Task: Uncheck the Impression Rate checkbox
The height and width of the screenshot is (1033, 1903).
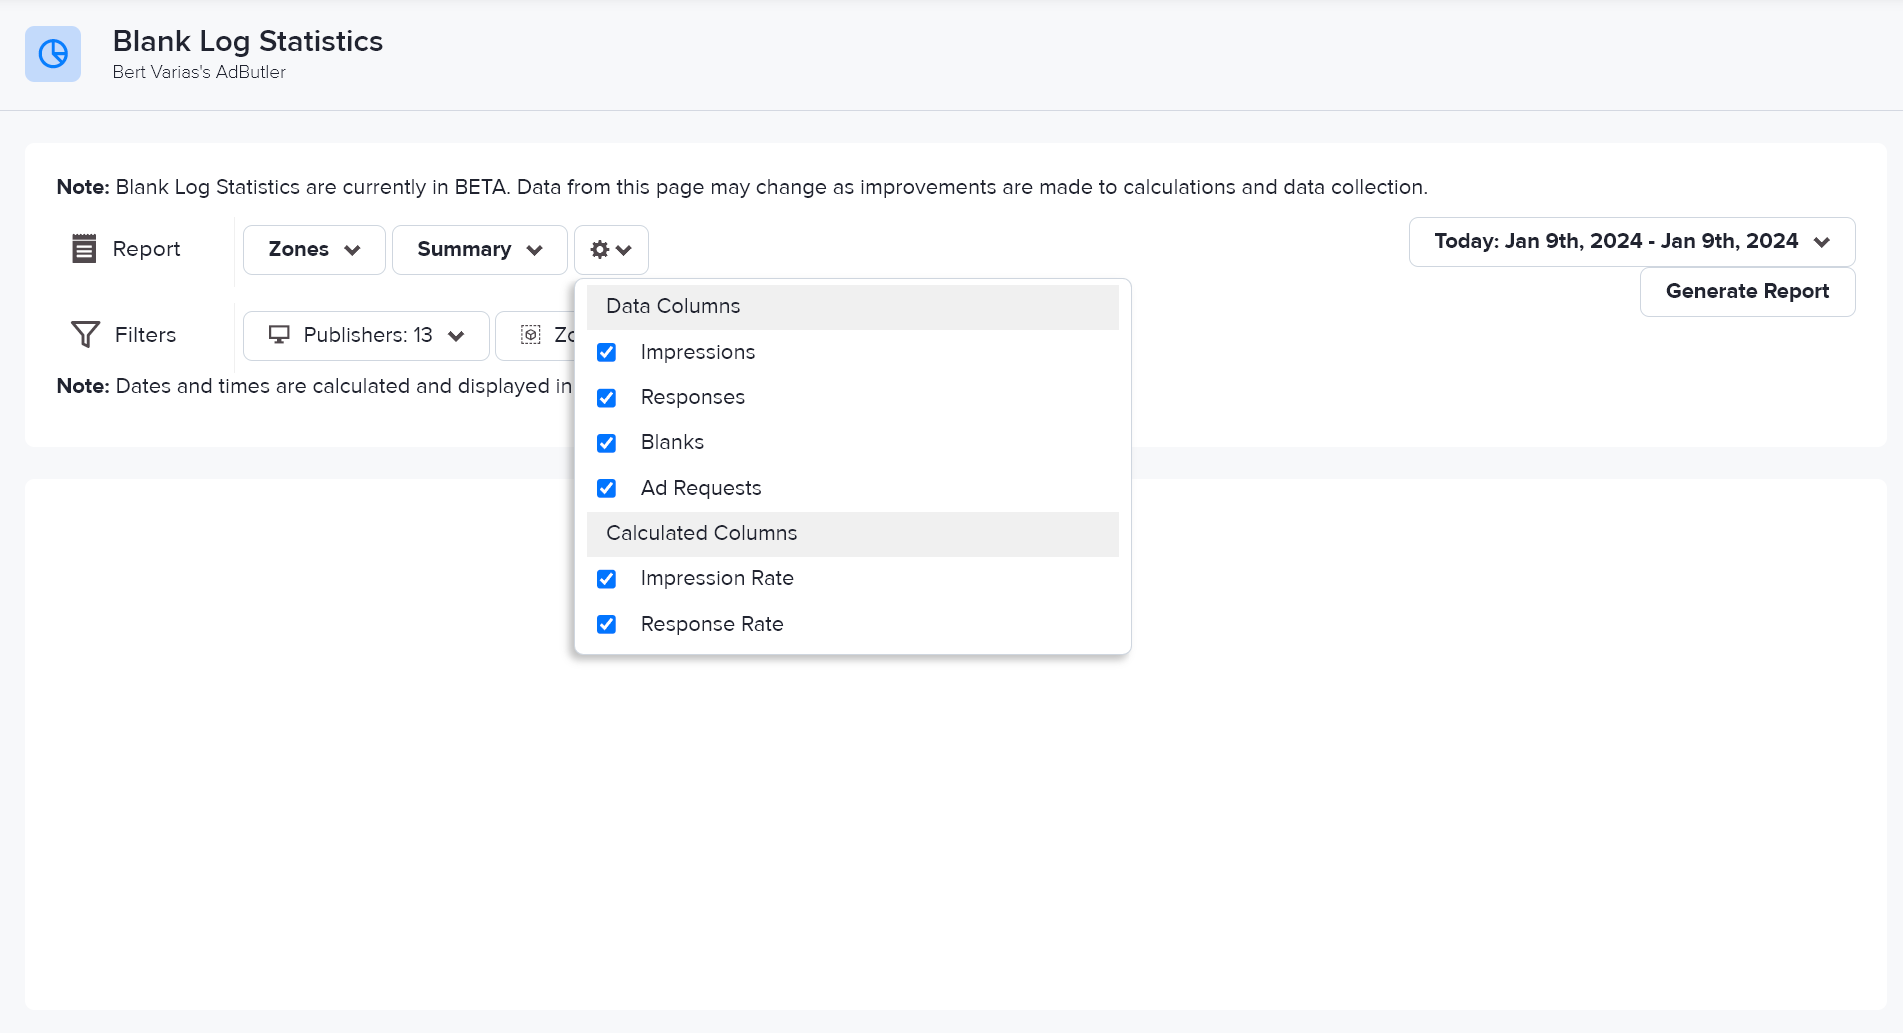Action: (x=606, y=579)
